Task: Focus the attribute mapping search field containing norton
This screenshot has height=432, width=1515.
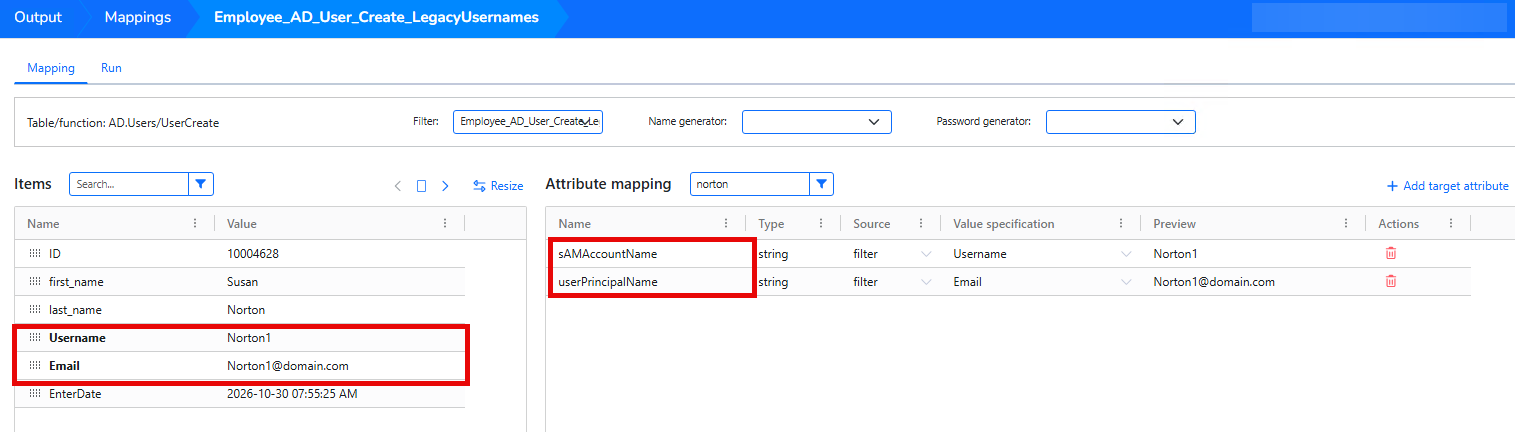Action: [x=750, y=184]
